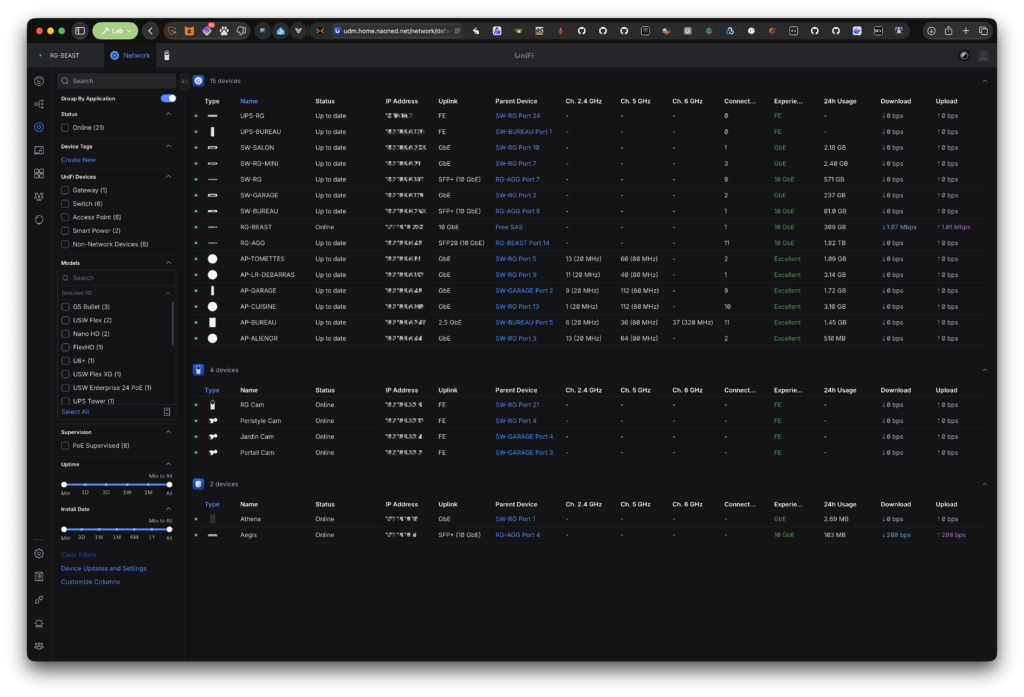Click the tab overview icon in browser
Viewport: 1024px width, 697px height.
(983, 31)
